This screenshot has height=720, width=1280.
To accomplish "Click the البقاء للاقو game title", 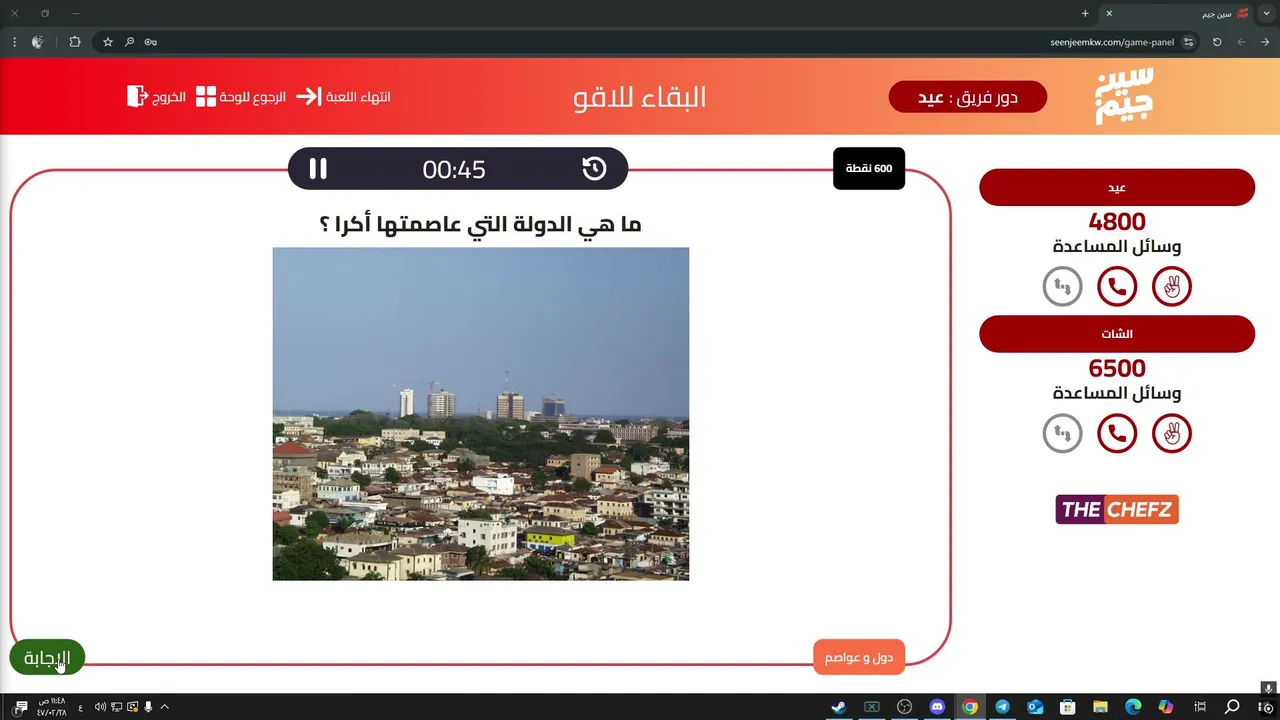I will 640,97.
